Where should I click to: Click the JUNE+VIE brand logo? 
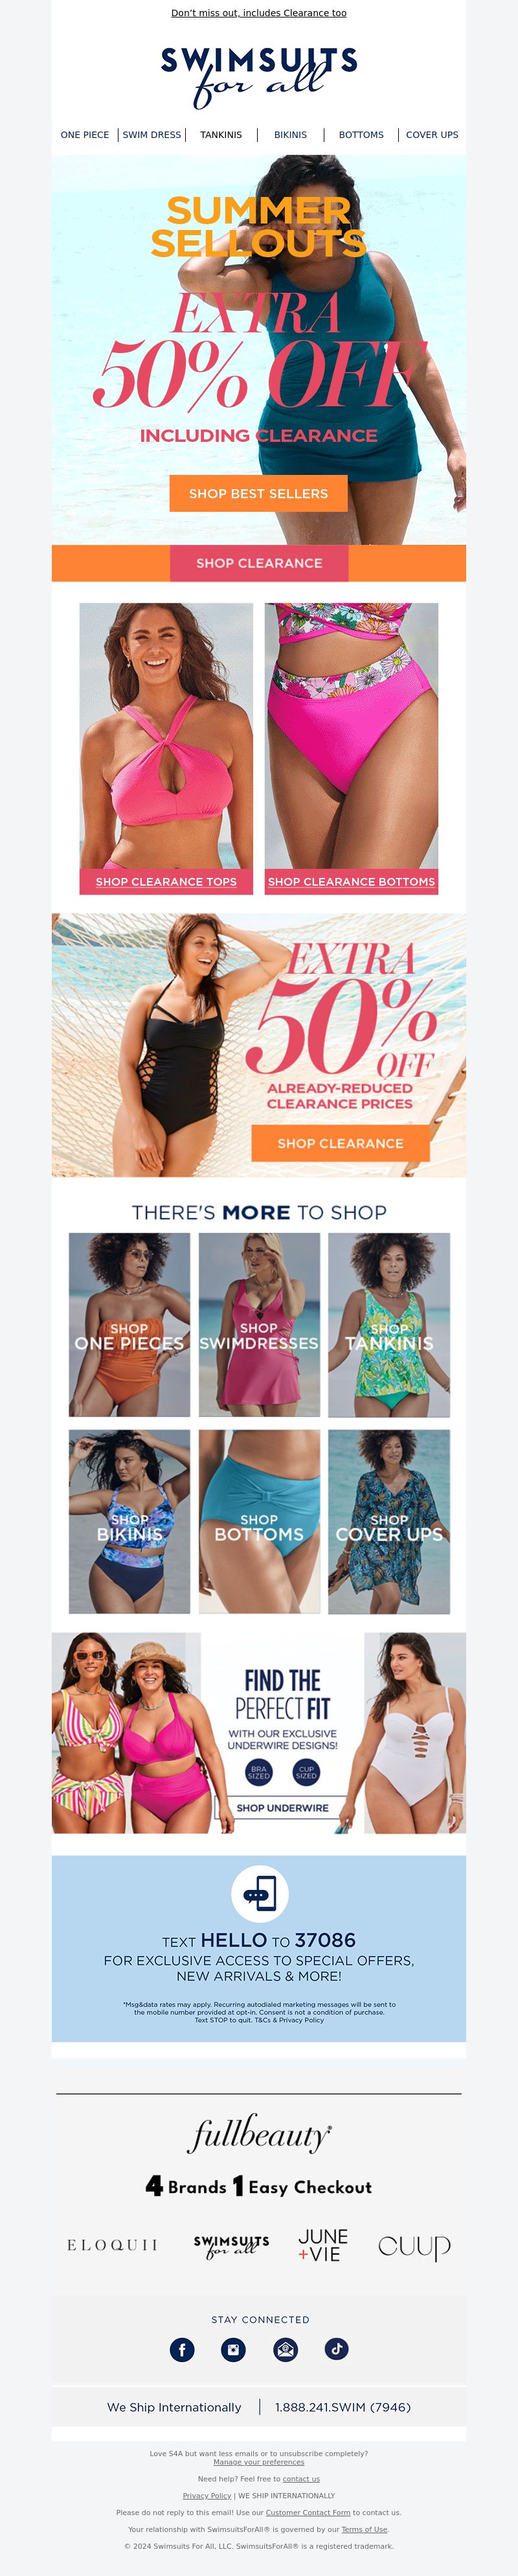tap(323, 2245)
